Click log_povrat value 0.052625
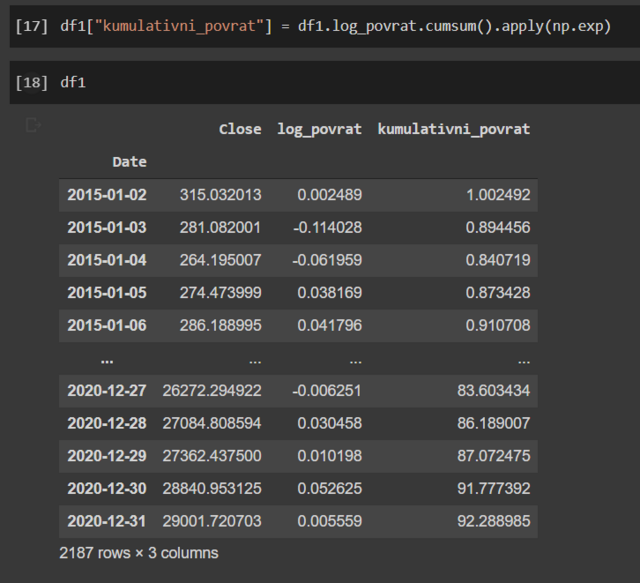Viewport: 640px width, 583px height. [330, 489]
